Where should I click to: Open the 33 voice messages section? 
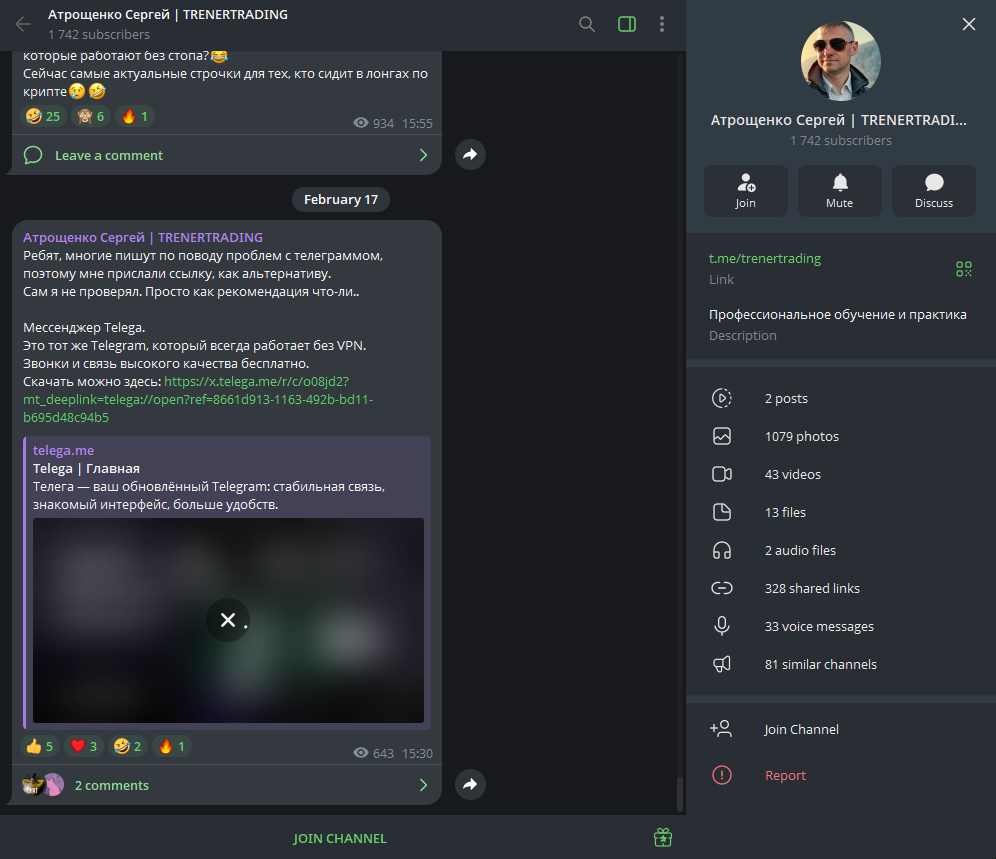pyautogui.click(x=841, y=626)
